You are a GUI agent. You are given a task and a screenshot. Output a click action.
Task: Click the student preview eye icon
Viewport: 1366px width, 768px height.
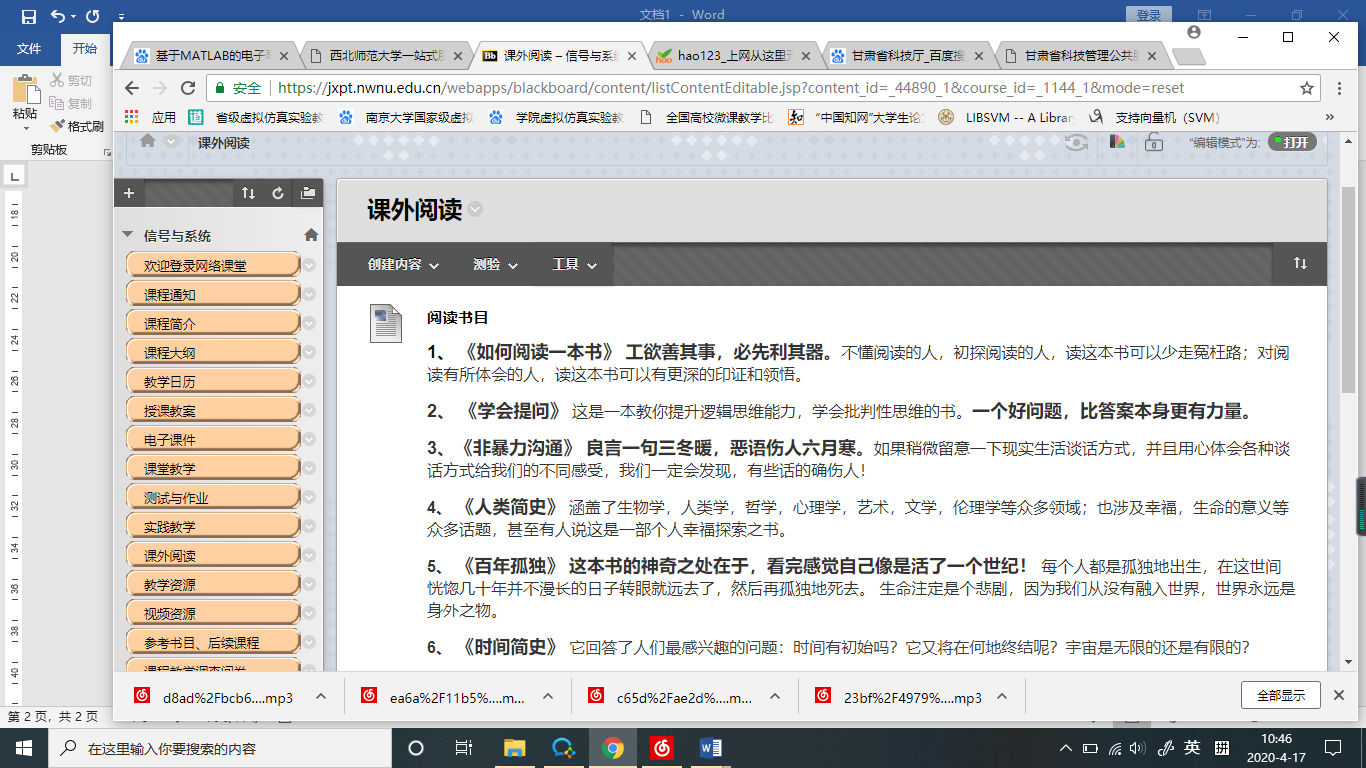point(1076,142)
